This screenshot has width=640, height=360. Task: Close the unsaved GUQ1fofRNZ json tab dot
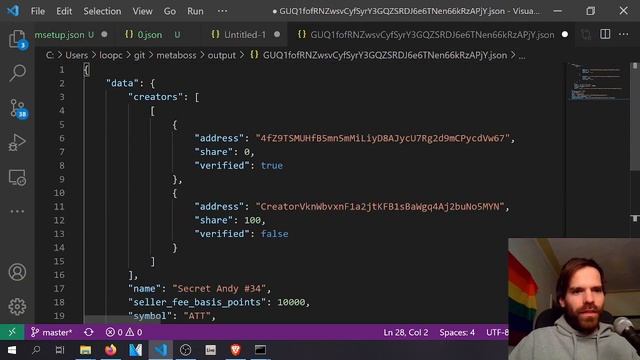[565, 35]
